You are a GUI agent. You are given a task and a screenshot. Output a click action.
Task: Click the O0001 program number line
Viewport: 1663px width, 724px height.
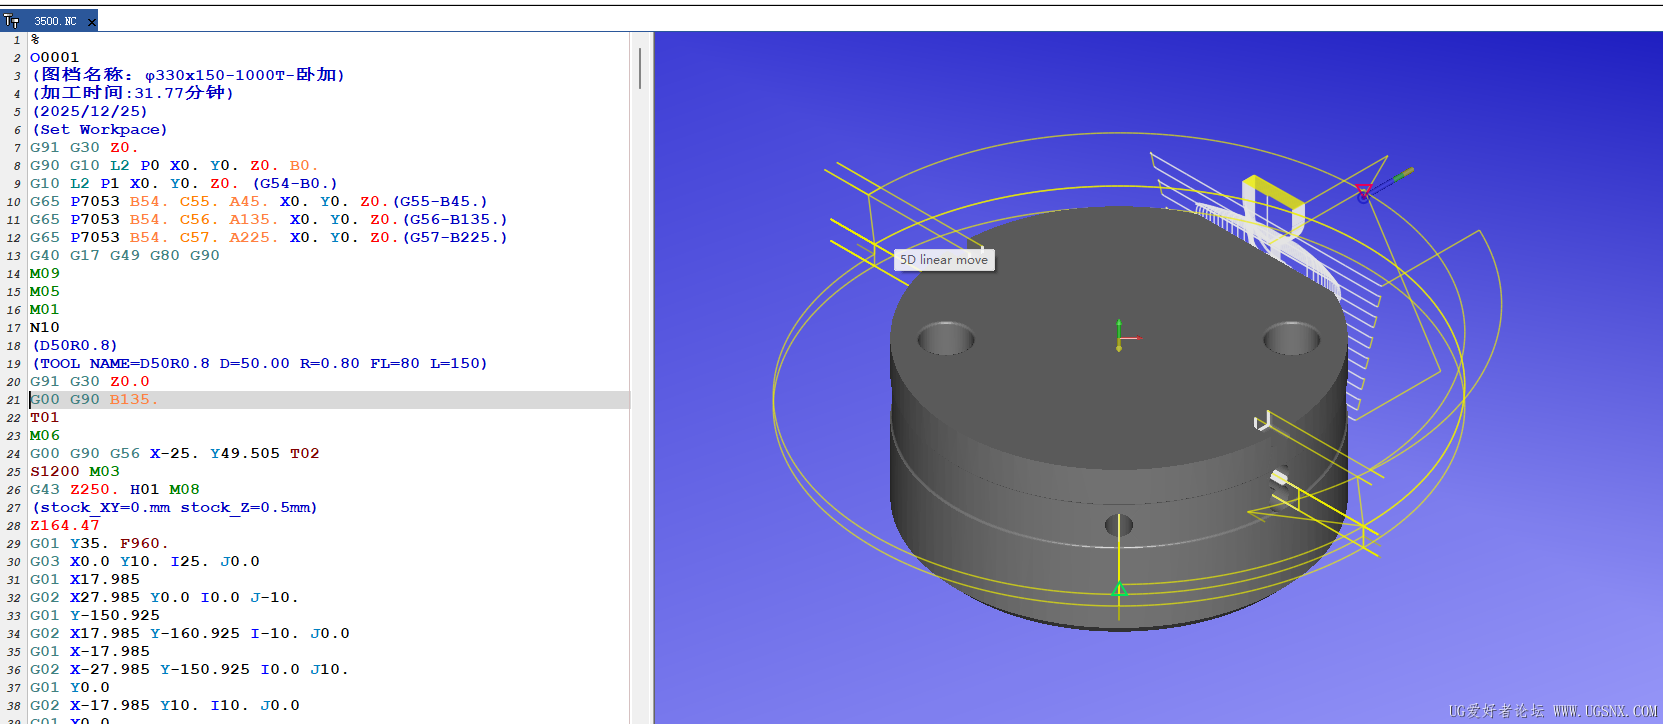[x=55, y=58]
